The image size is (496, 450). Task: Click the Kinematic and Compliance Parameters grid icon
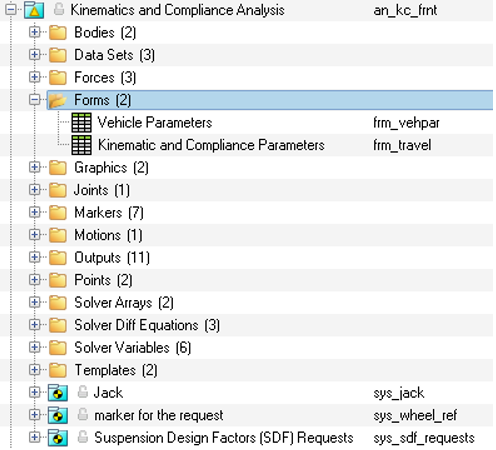tap(82, 145)
